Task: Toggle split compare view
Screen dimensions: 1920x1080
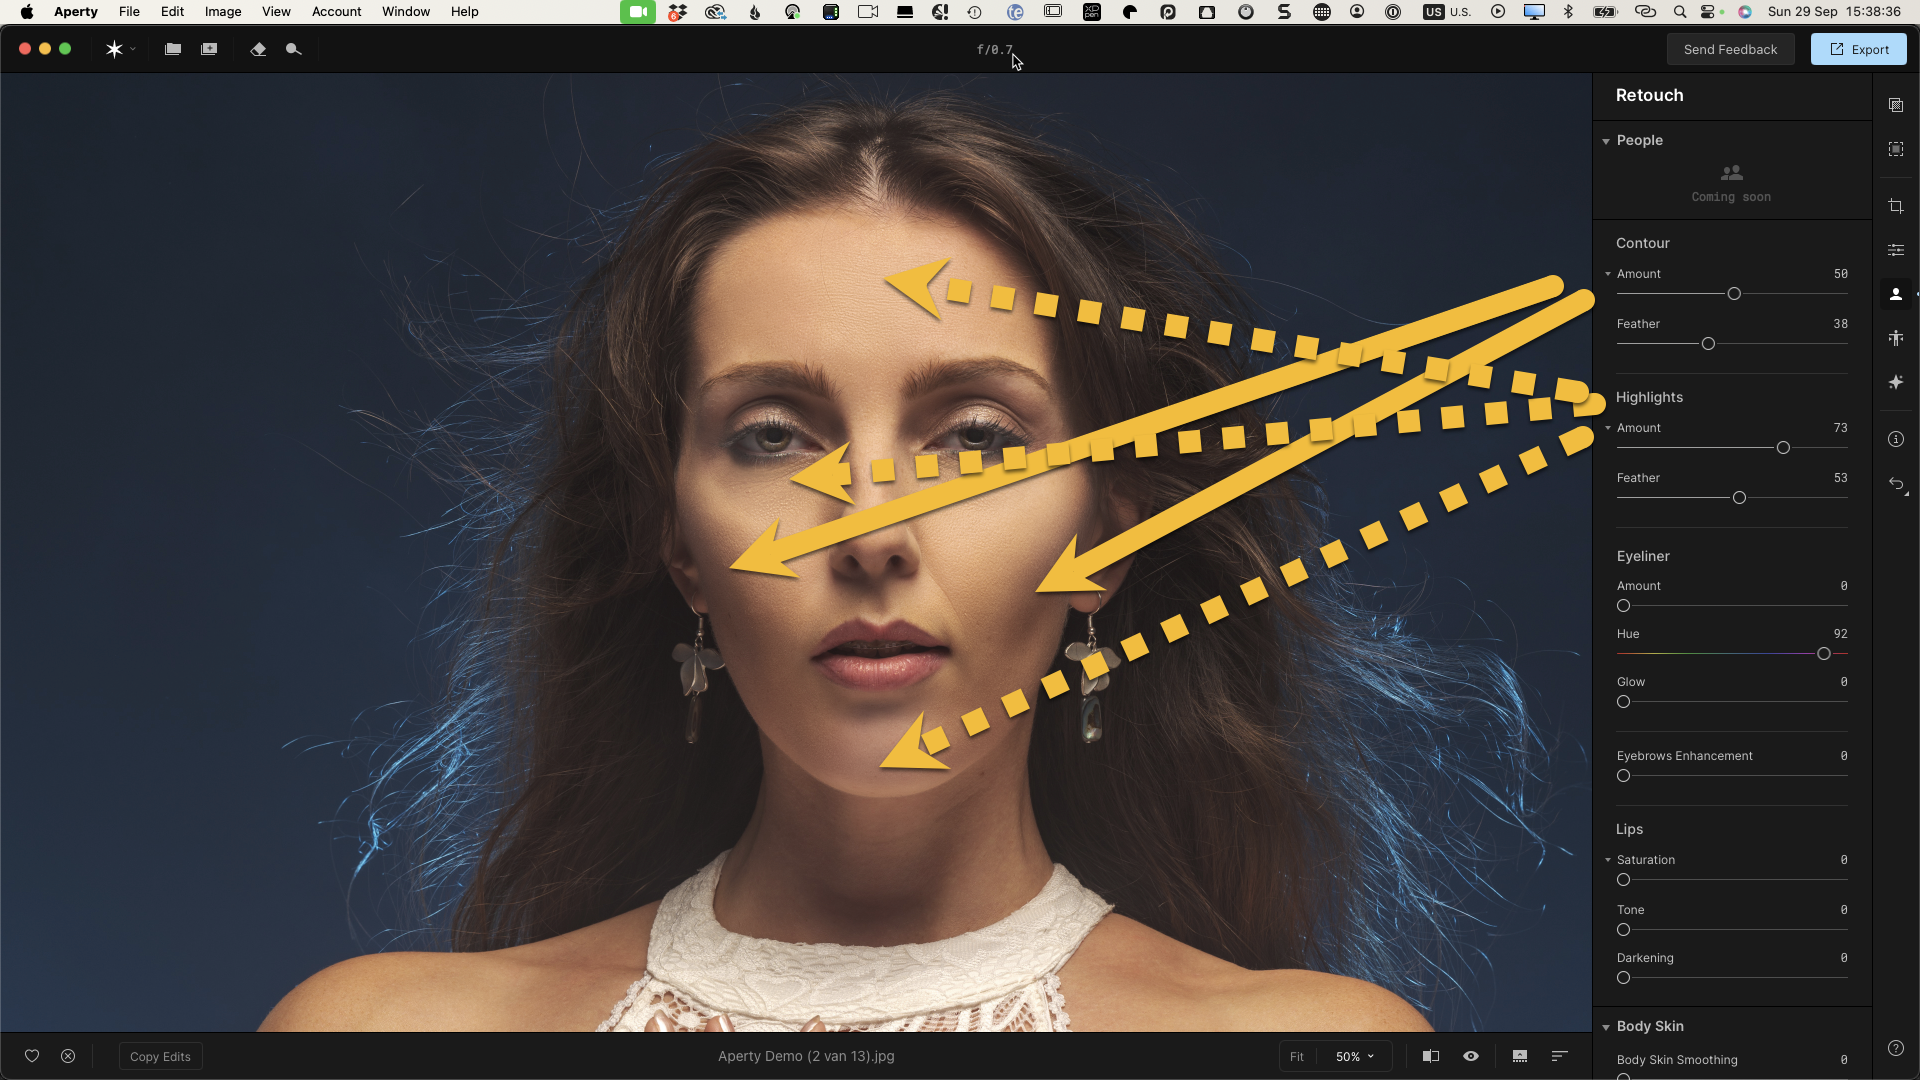Action: [1431, 1056]
